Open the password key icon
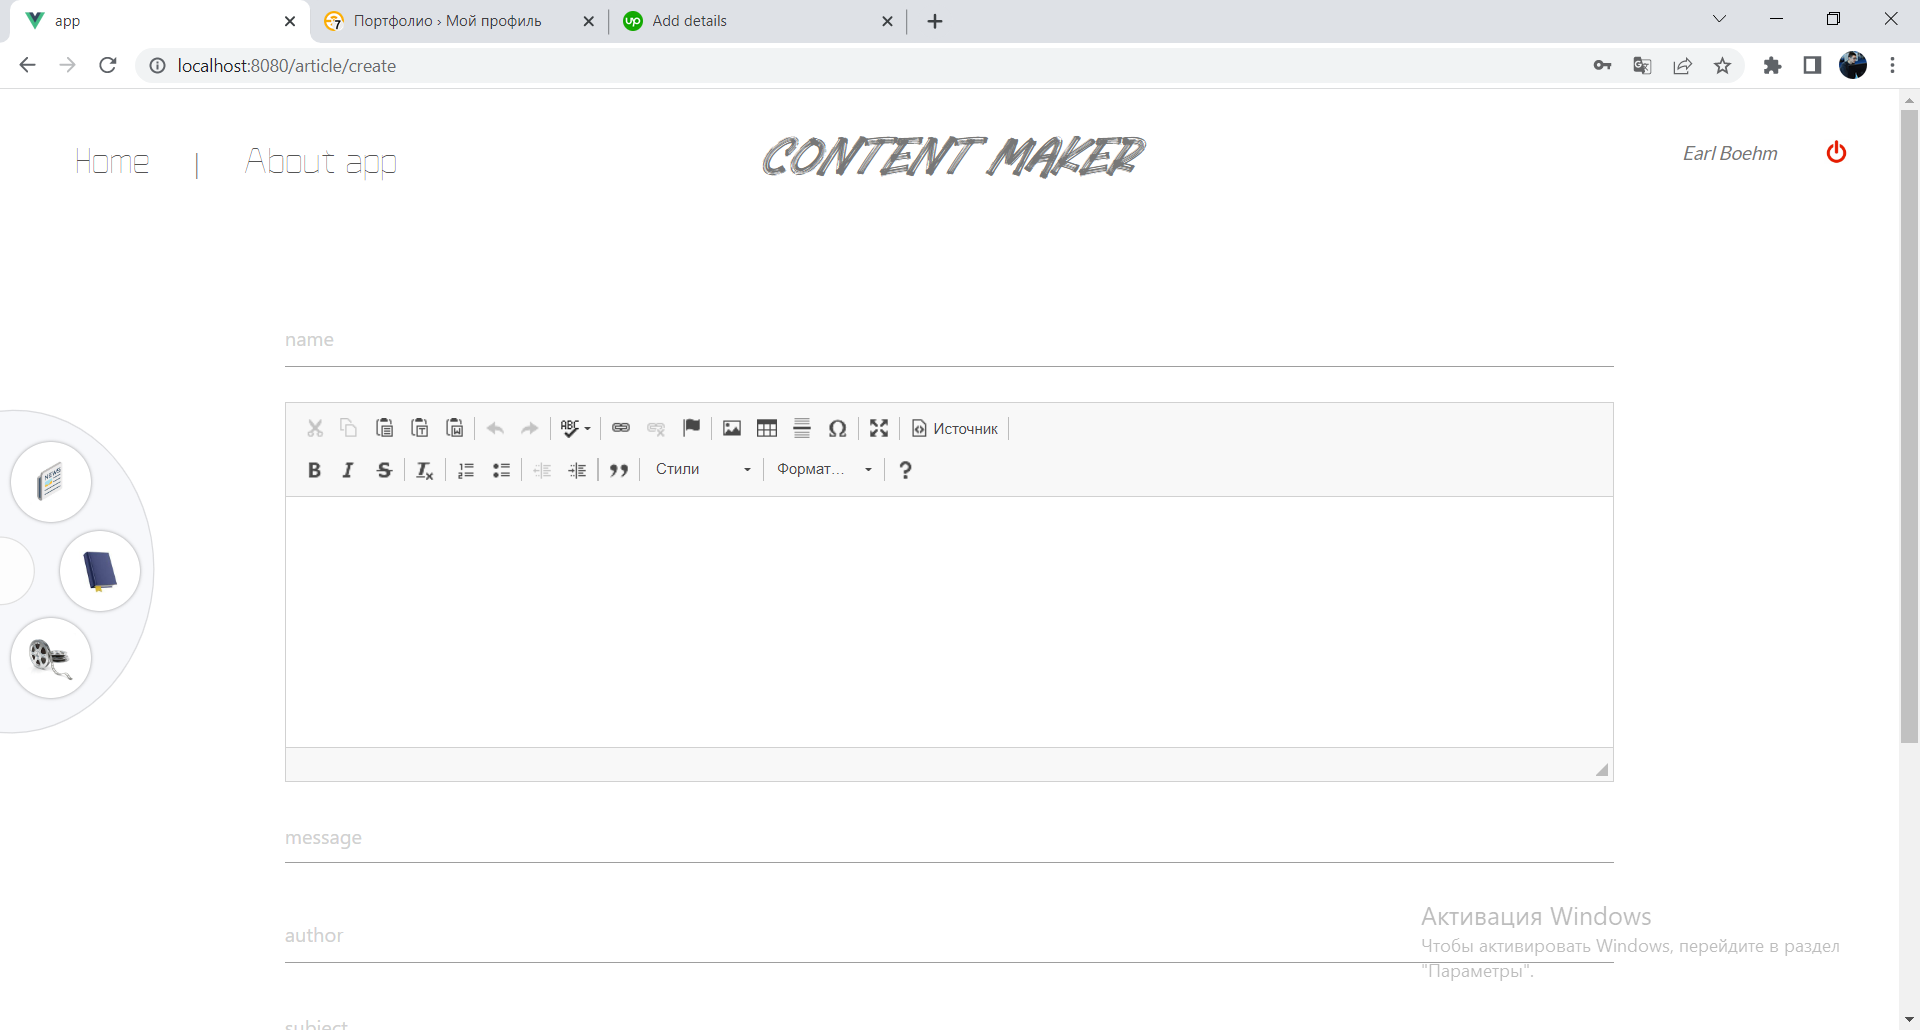The image size is (1920, 1030). pos(1602,66)
